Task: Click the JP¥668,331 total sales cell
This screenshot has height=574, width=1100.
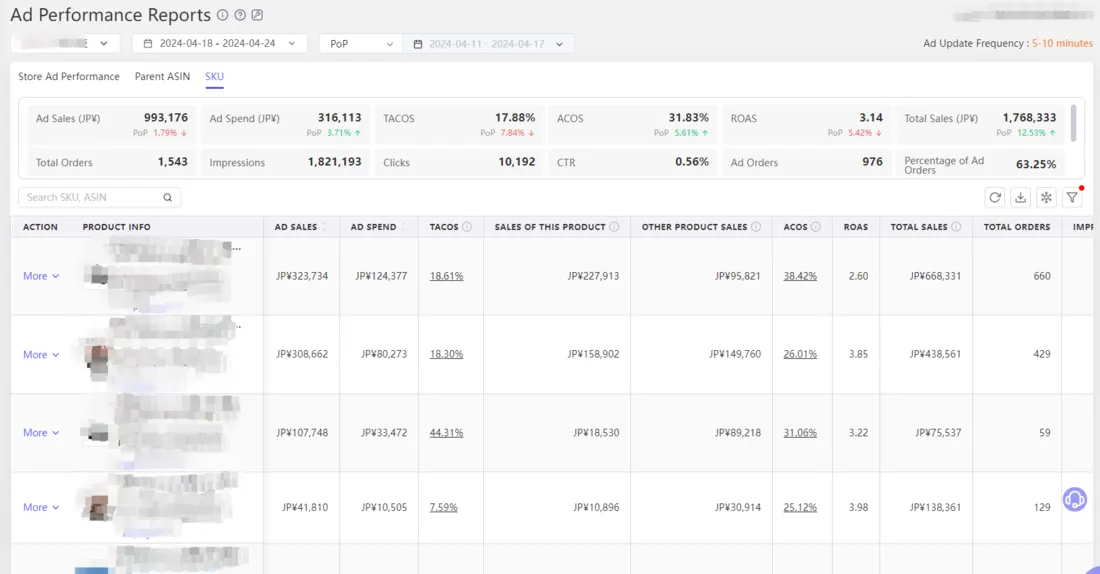Action: tap(935, 276)
